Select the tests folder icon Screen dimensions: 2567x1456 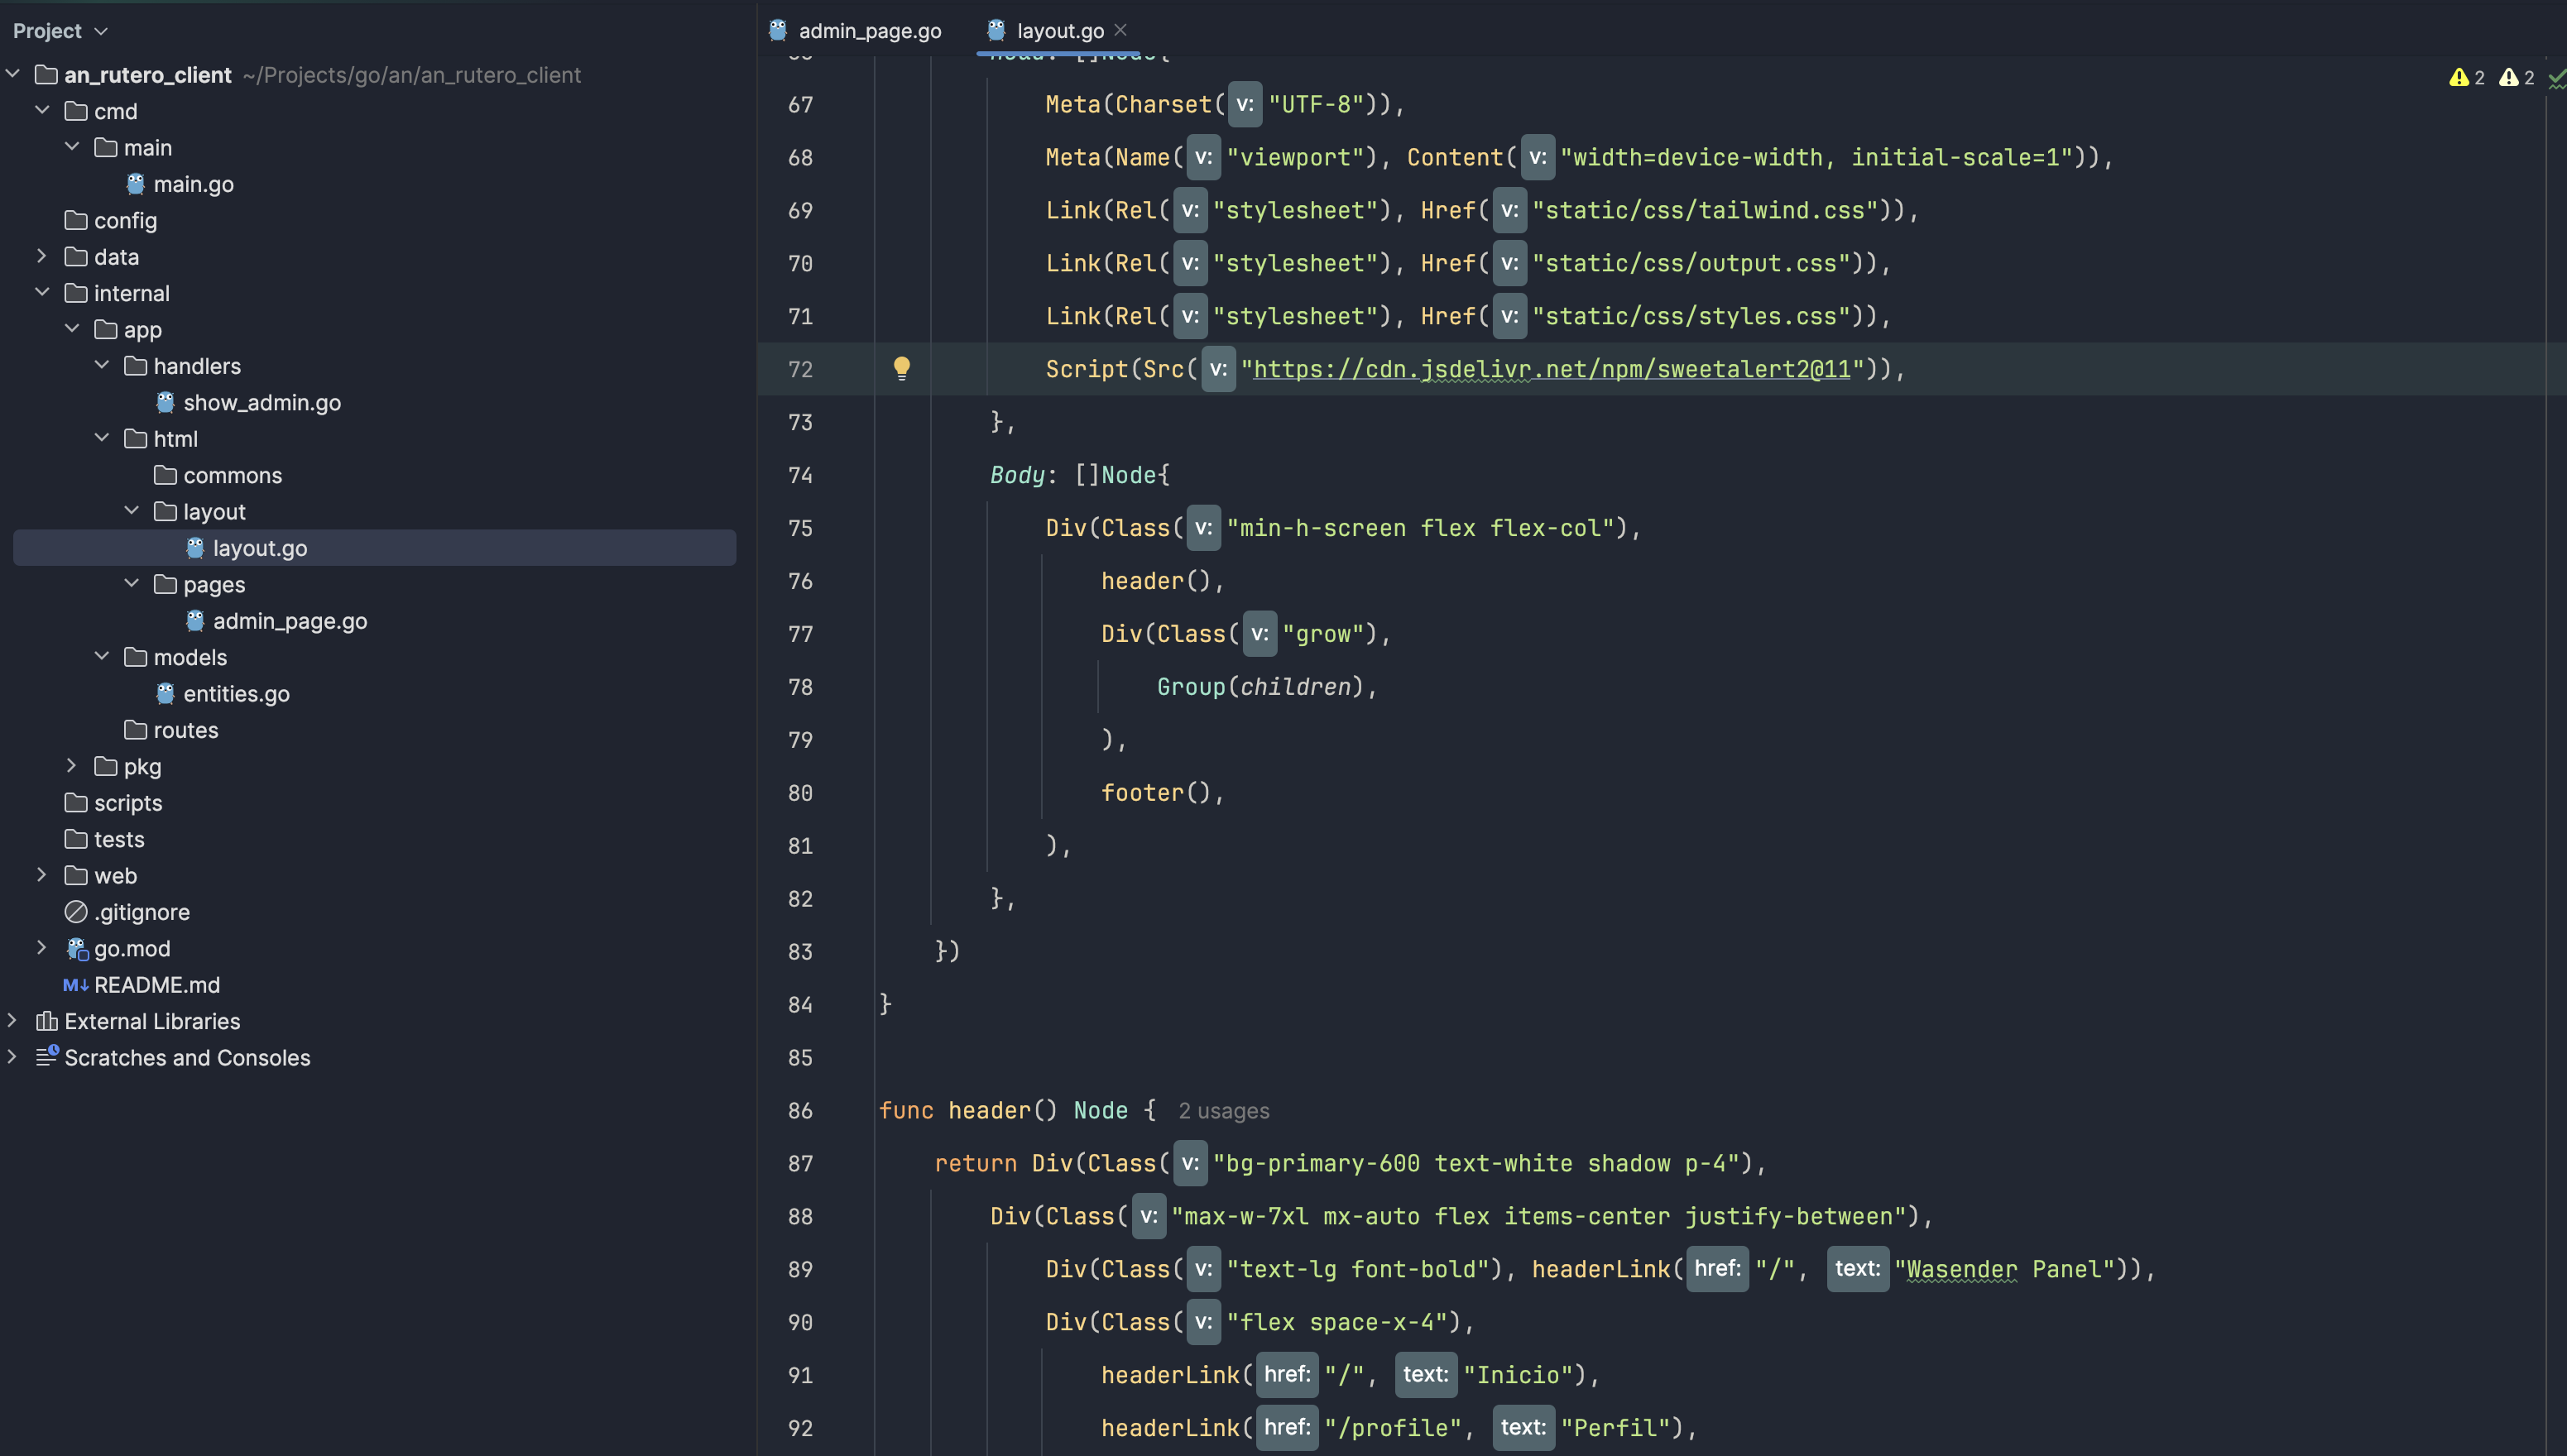(x=76, y=839)
